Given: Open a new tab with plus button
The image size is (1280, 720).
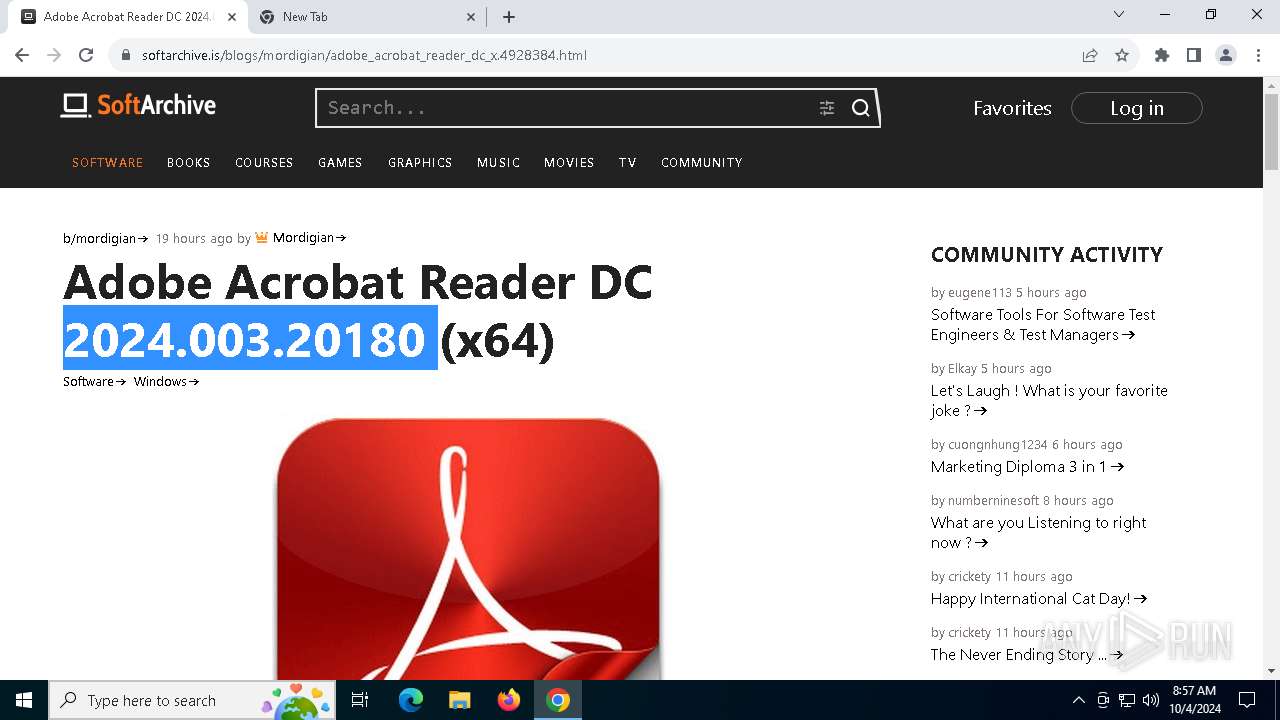Looking at the screenshot, I should coord(509,17).
